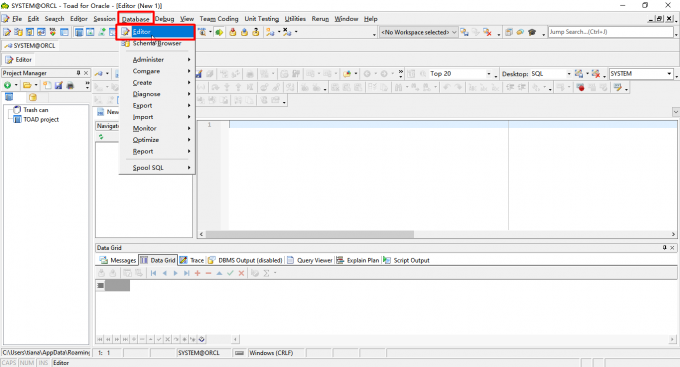Open the Utilities menu

[295, 19]
